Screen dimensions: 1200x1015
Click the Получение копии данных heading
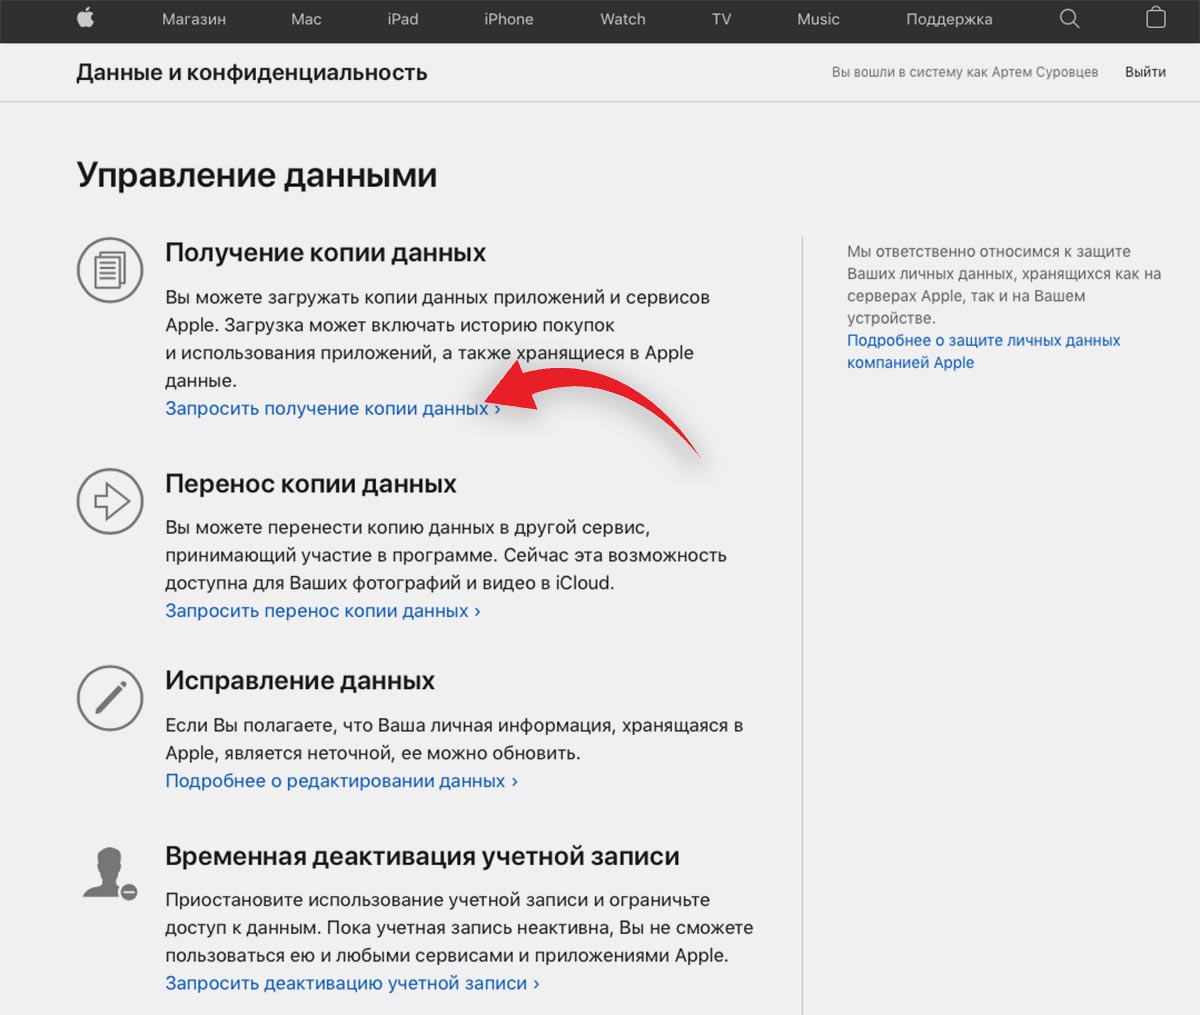tap(325, 252)
